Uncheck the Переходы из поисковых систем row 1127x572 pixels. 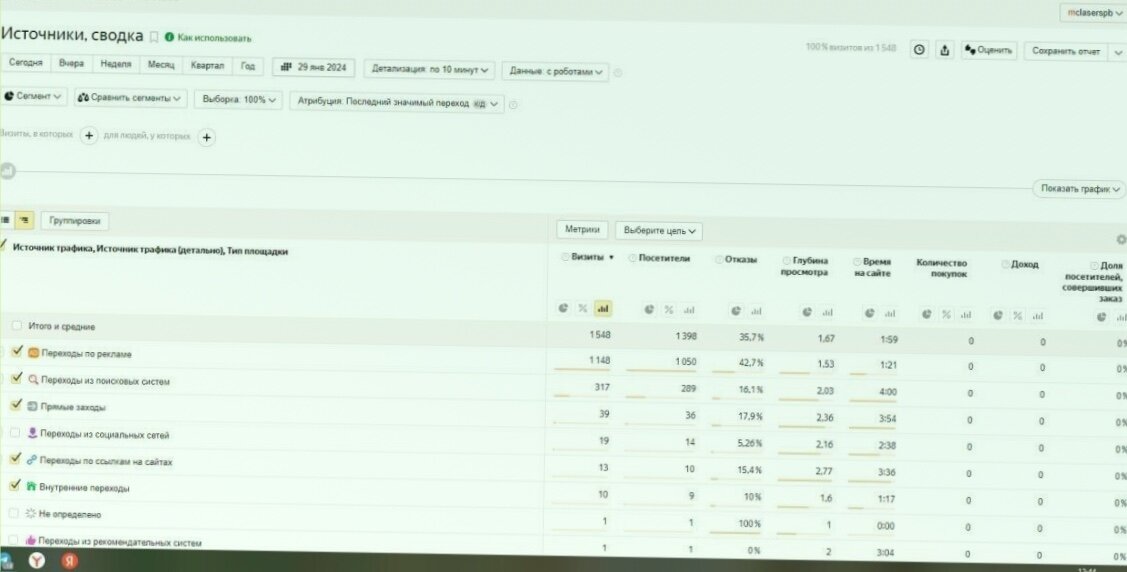pyautogui.click(x=17, y=378)
